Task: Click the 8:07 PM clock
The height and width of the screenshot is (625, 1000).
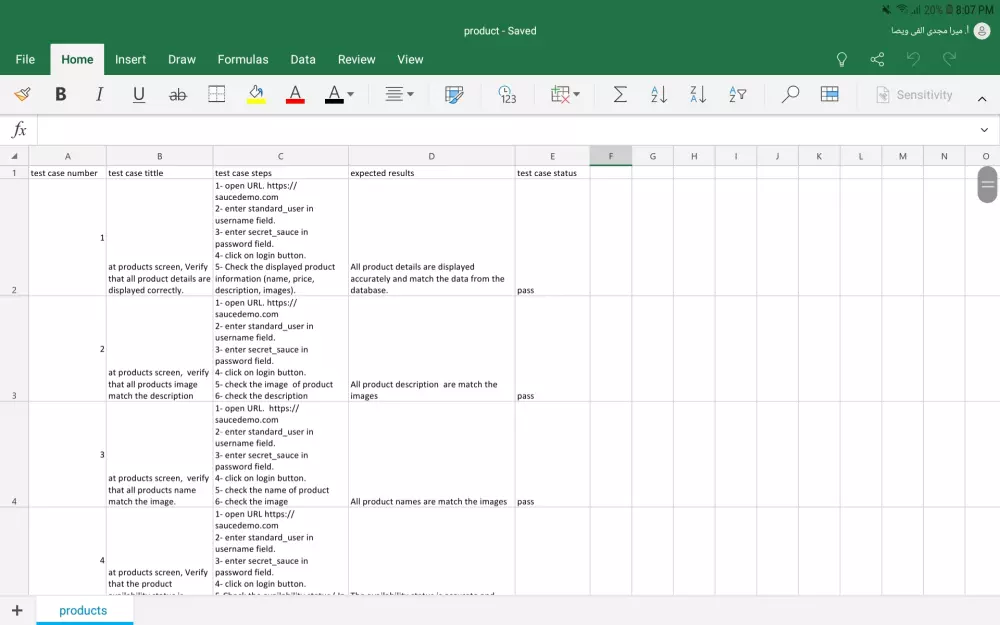Action: point(974,10)
